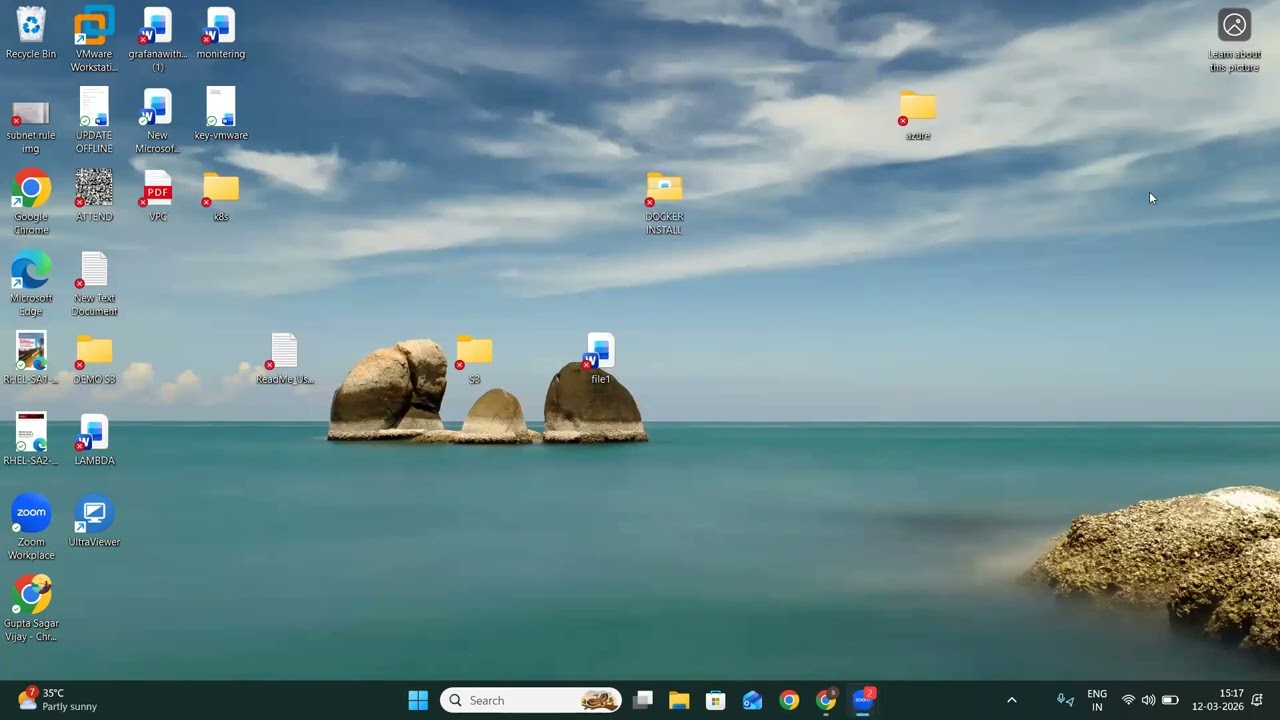Open the notification bell icon
Image resolution: width=1280 pixels, height=720 pixels.
click(x=1257, y=700)
